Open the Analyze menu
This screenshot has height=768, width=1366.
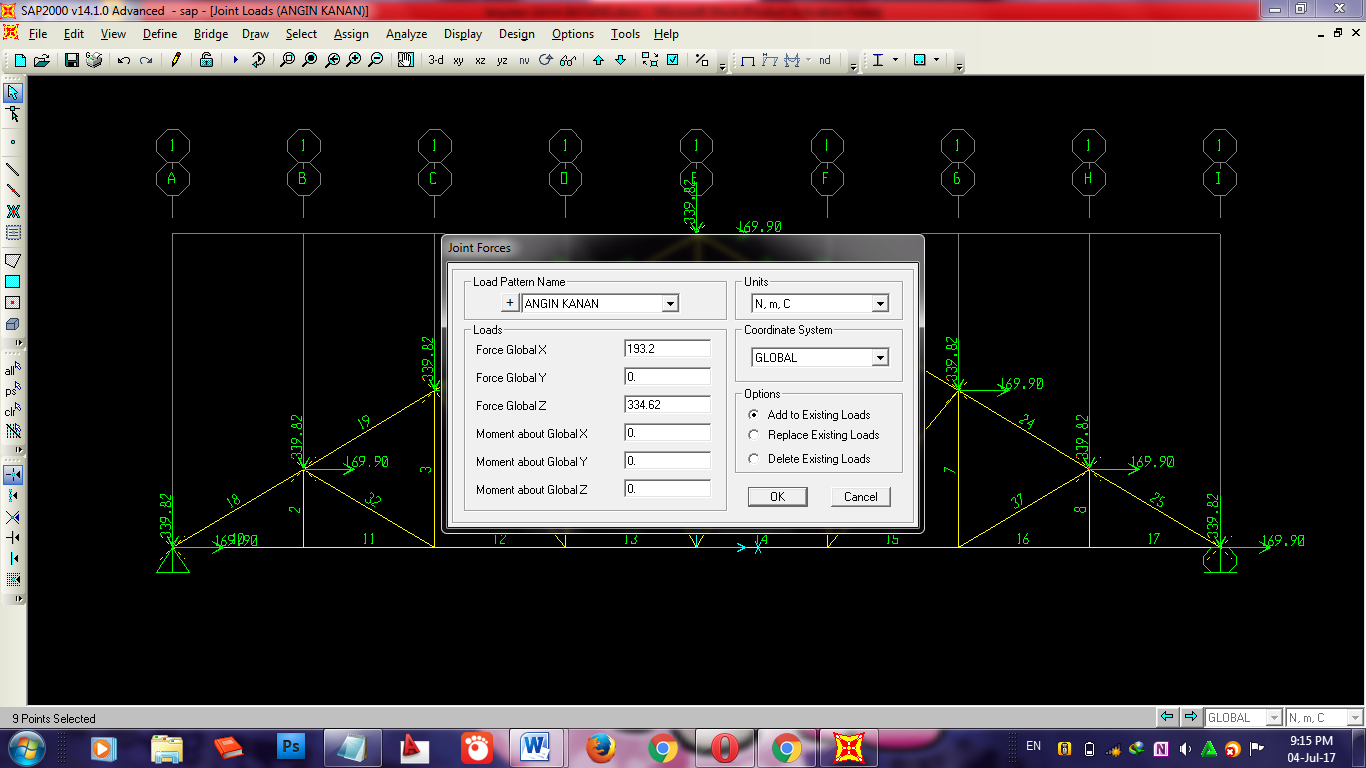point(407,34)
